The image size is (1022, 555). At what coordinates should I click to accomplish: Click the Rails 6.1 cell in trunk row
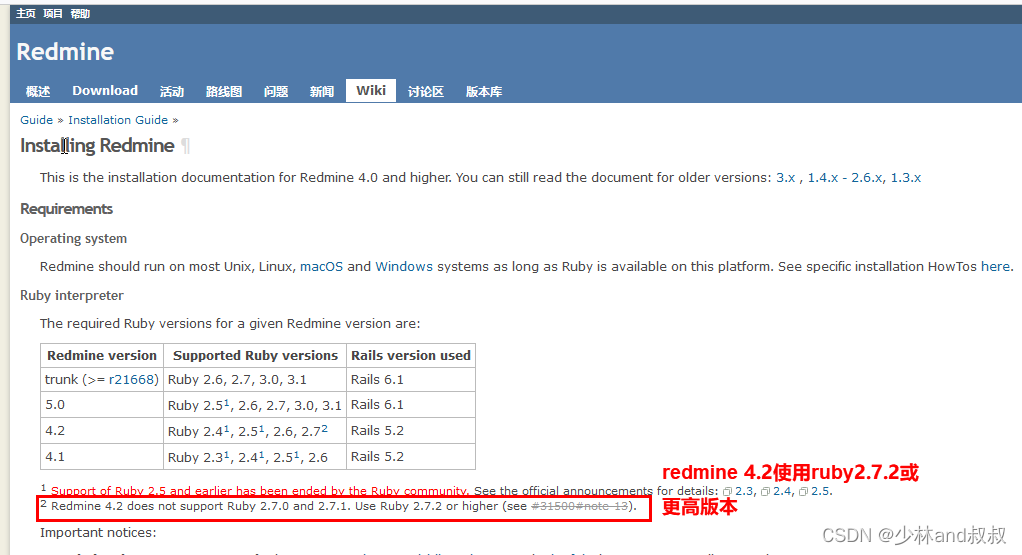pos(411,380)
